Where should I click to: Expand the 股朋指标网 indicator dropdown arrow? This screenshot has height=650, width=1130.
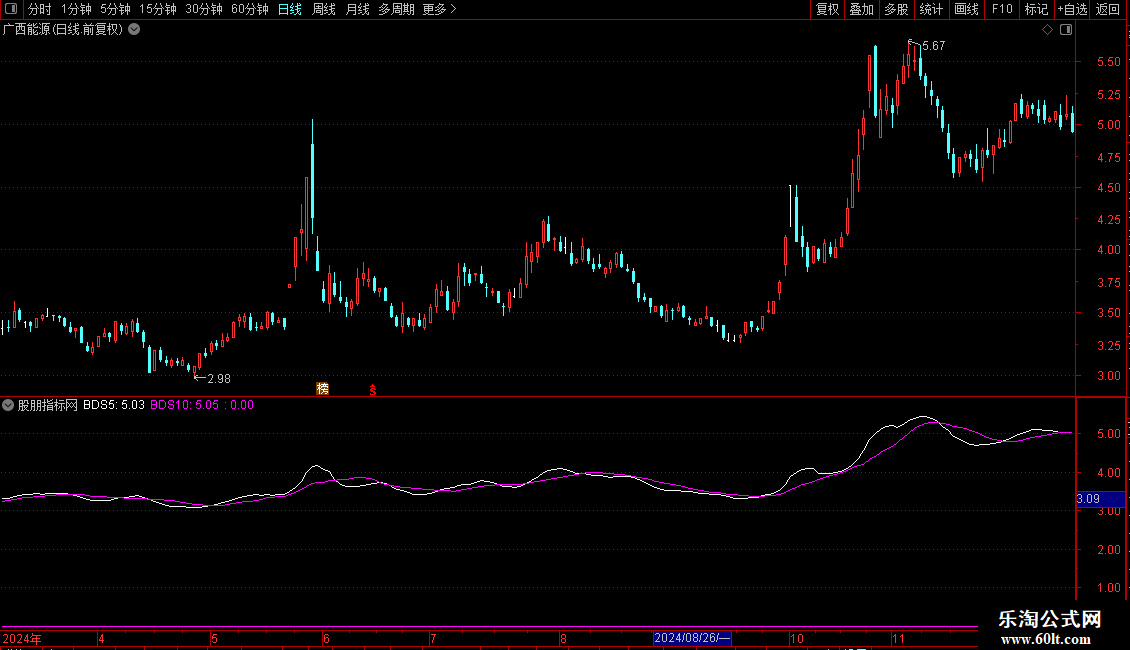point(8,405)
